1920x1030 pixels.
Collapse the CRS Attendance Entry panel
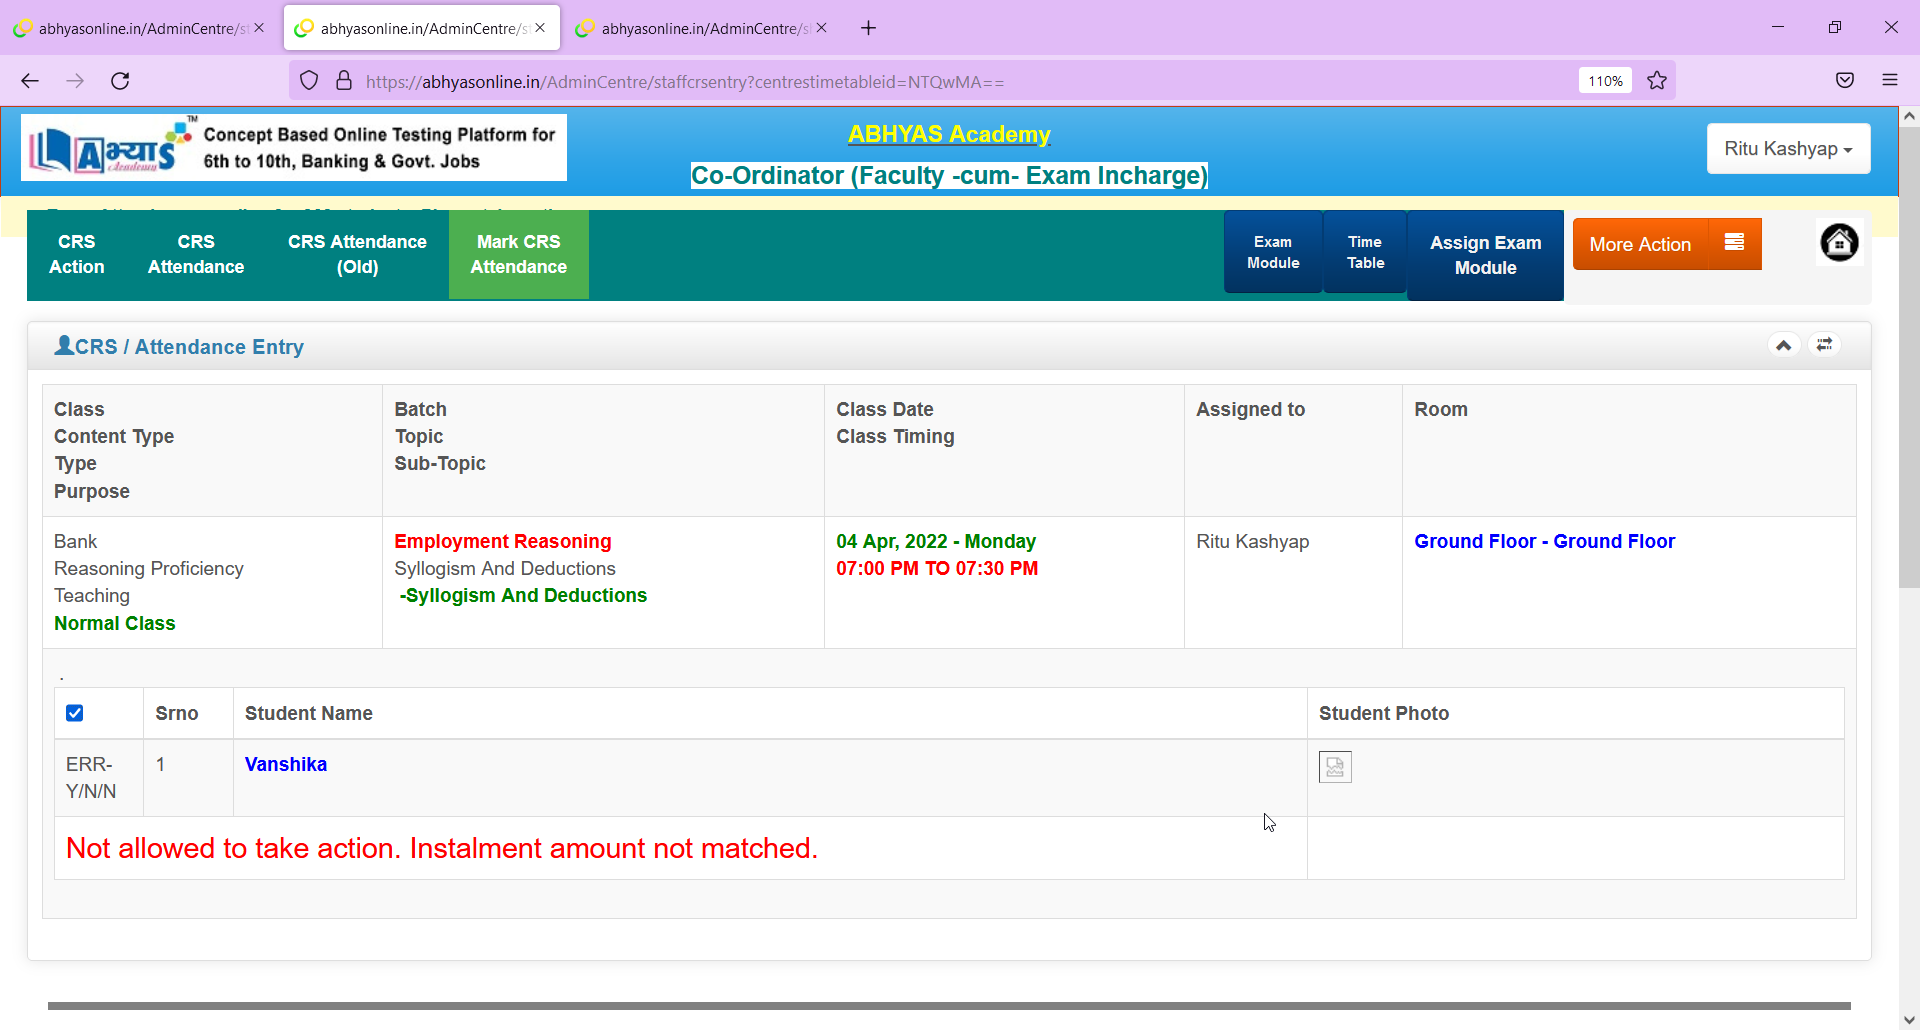(x=1783, y=345)
